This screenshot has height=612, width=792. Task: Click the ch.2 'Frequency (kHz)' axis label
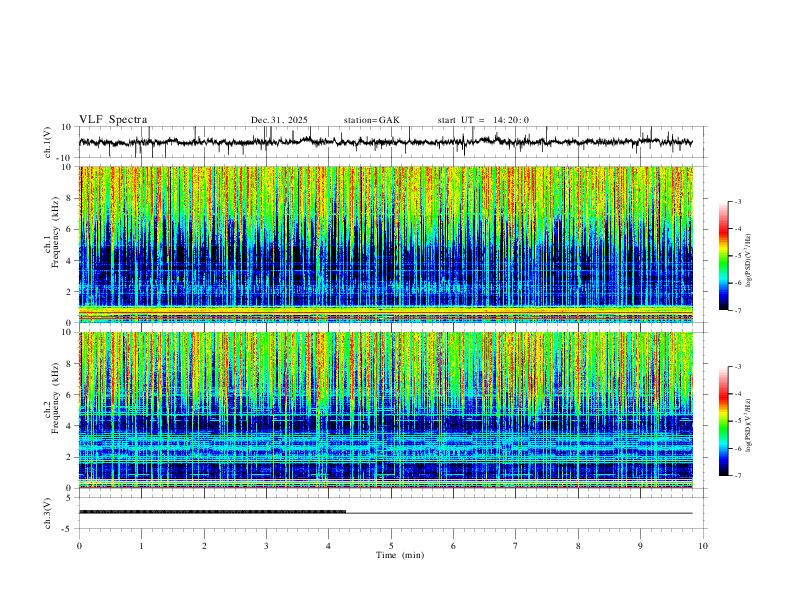click(56, 398)
